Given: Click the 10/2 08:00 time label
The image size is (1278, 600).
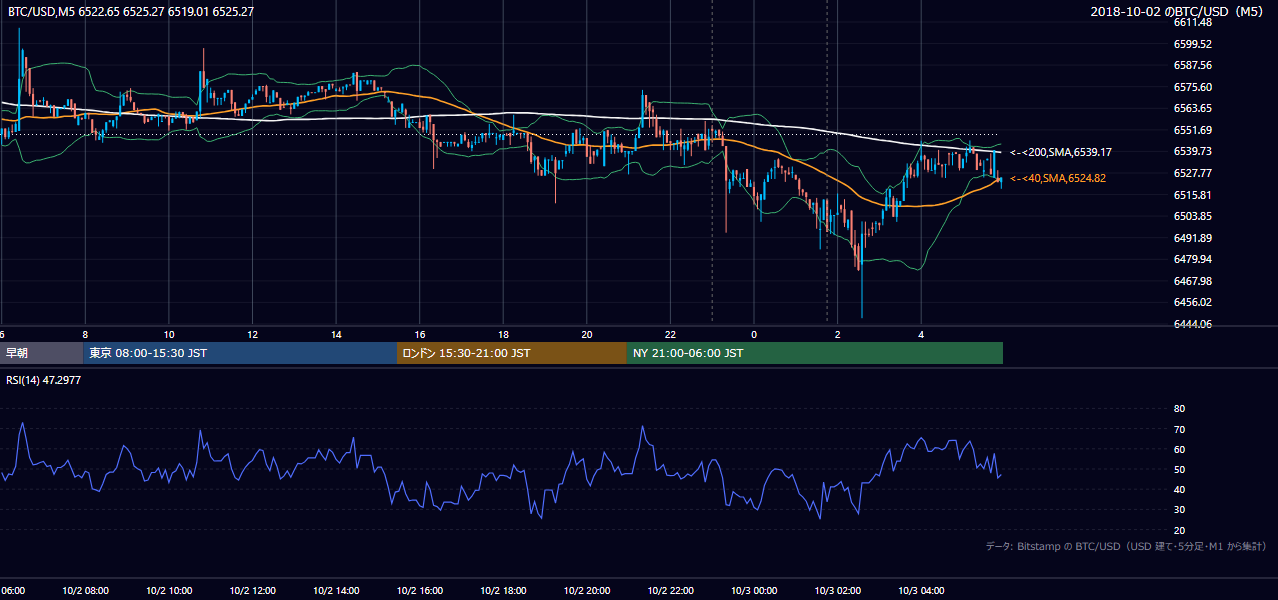Looking at the screenshot, I should click(x=85, y=590).
